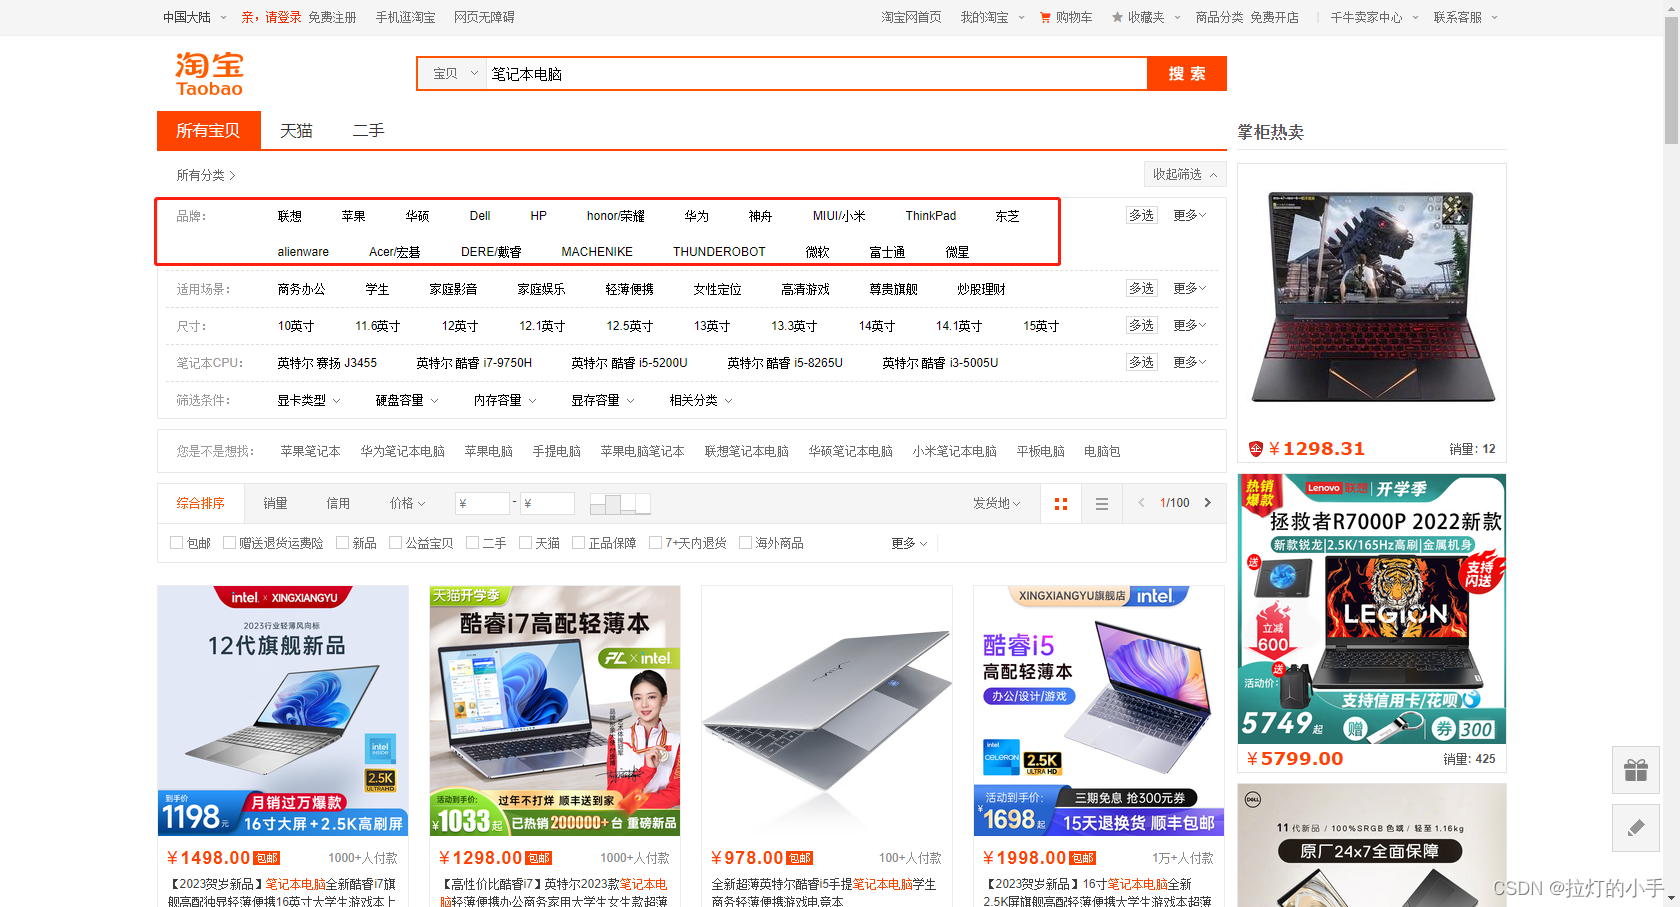
Task: Filter by brand ThinkPad
Action: pos(931,216)
